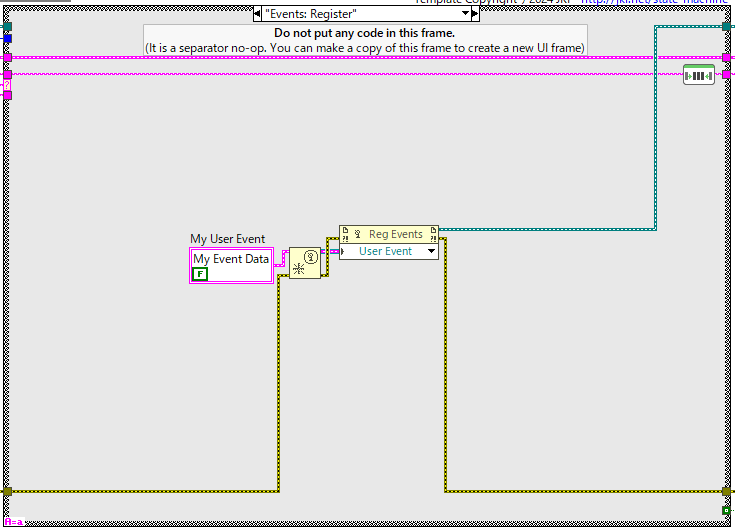This screenshot has width=735, height=529.
Task: Select the yellow error tunnel on right border
Action: [727, 492]
